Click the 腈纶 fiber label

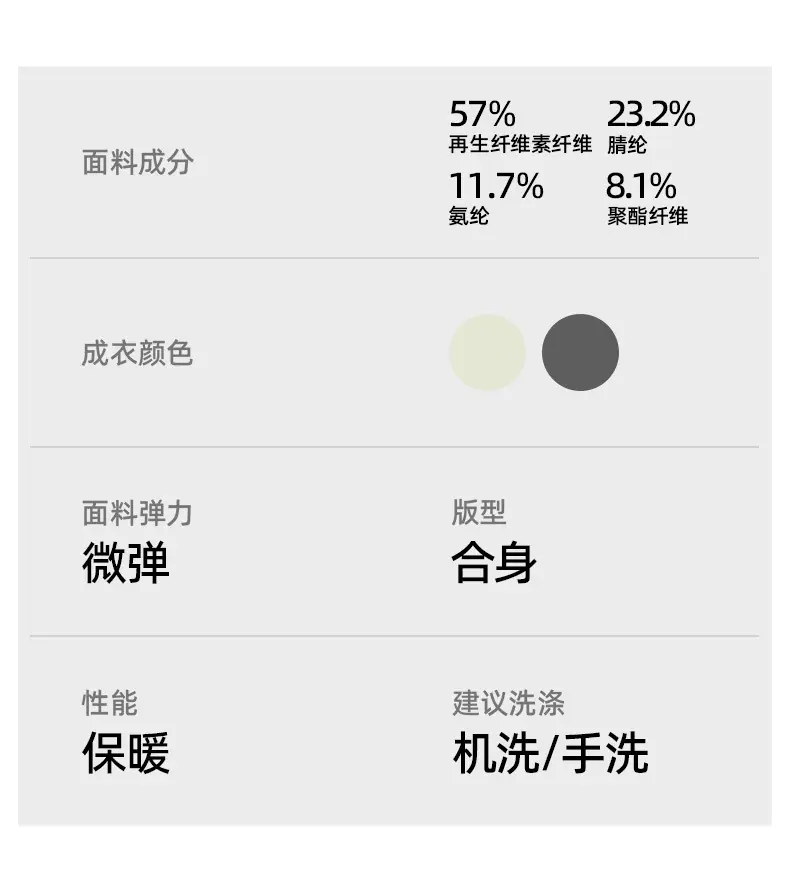pyautogui.click(x=627, y=144)
